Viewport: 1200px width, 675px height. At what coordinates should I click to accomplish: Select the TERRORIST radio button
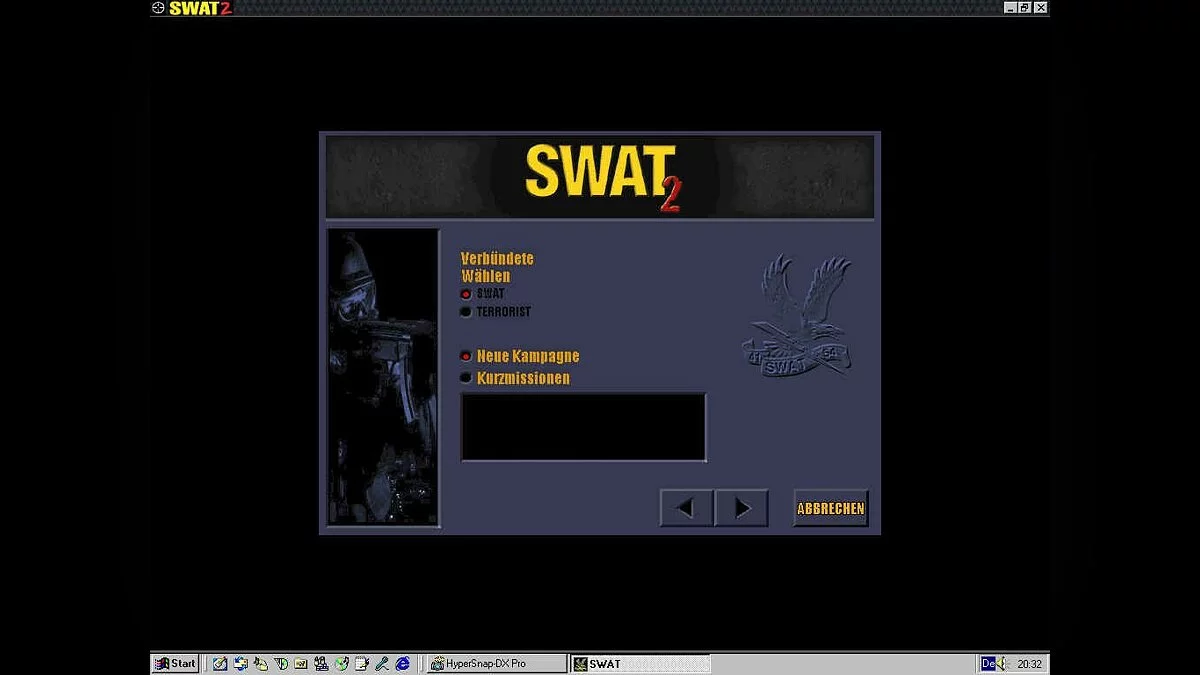pyautogui.click(x=466, y=312)
